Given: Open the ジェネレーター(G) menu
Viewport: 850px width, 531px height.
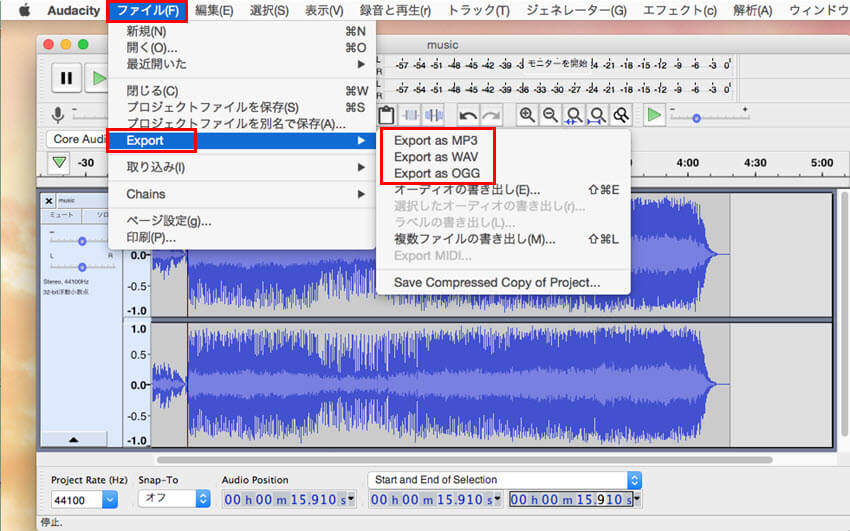Looking at the screenshot, I should (x=576, y=10).
